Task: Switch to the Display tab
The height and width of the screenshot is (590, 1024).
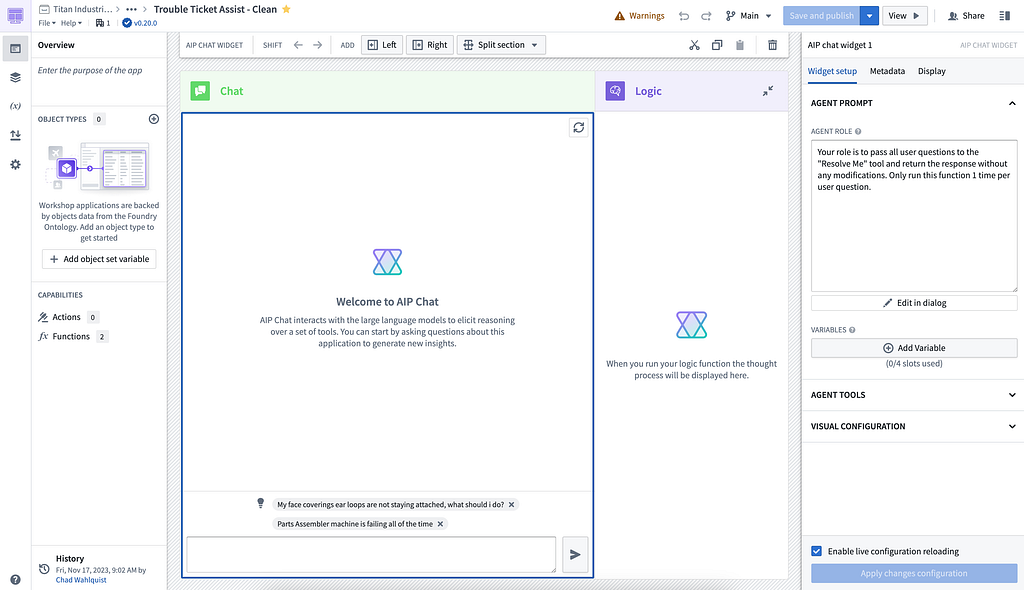Action: click(x=931, y=71)
